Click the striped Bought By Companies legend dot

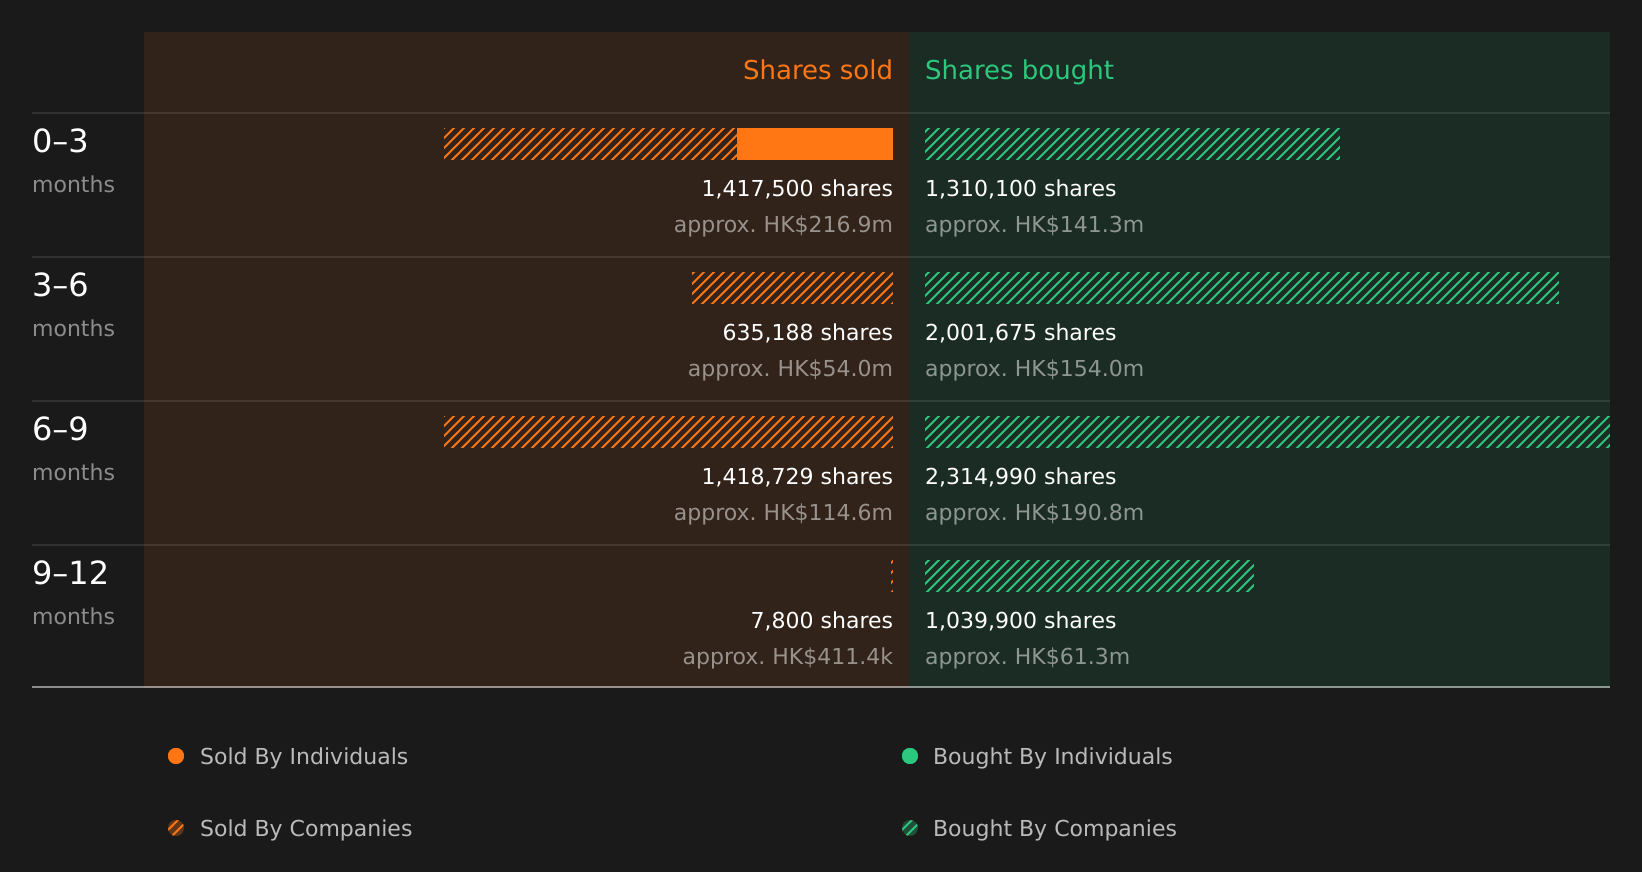pos(910,828)
